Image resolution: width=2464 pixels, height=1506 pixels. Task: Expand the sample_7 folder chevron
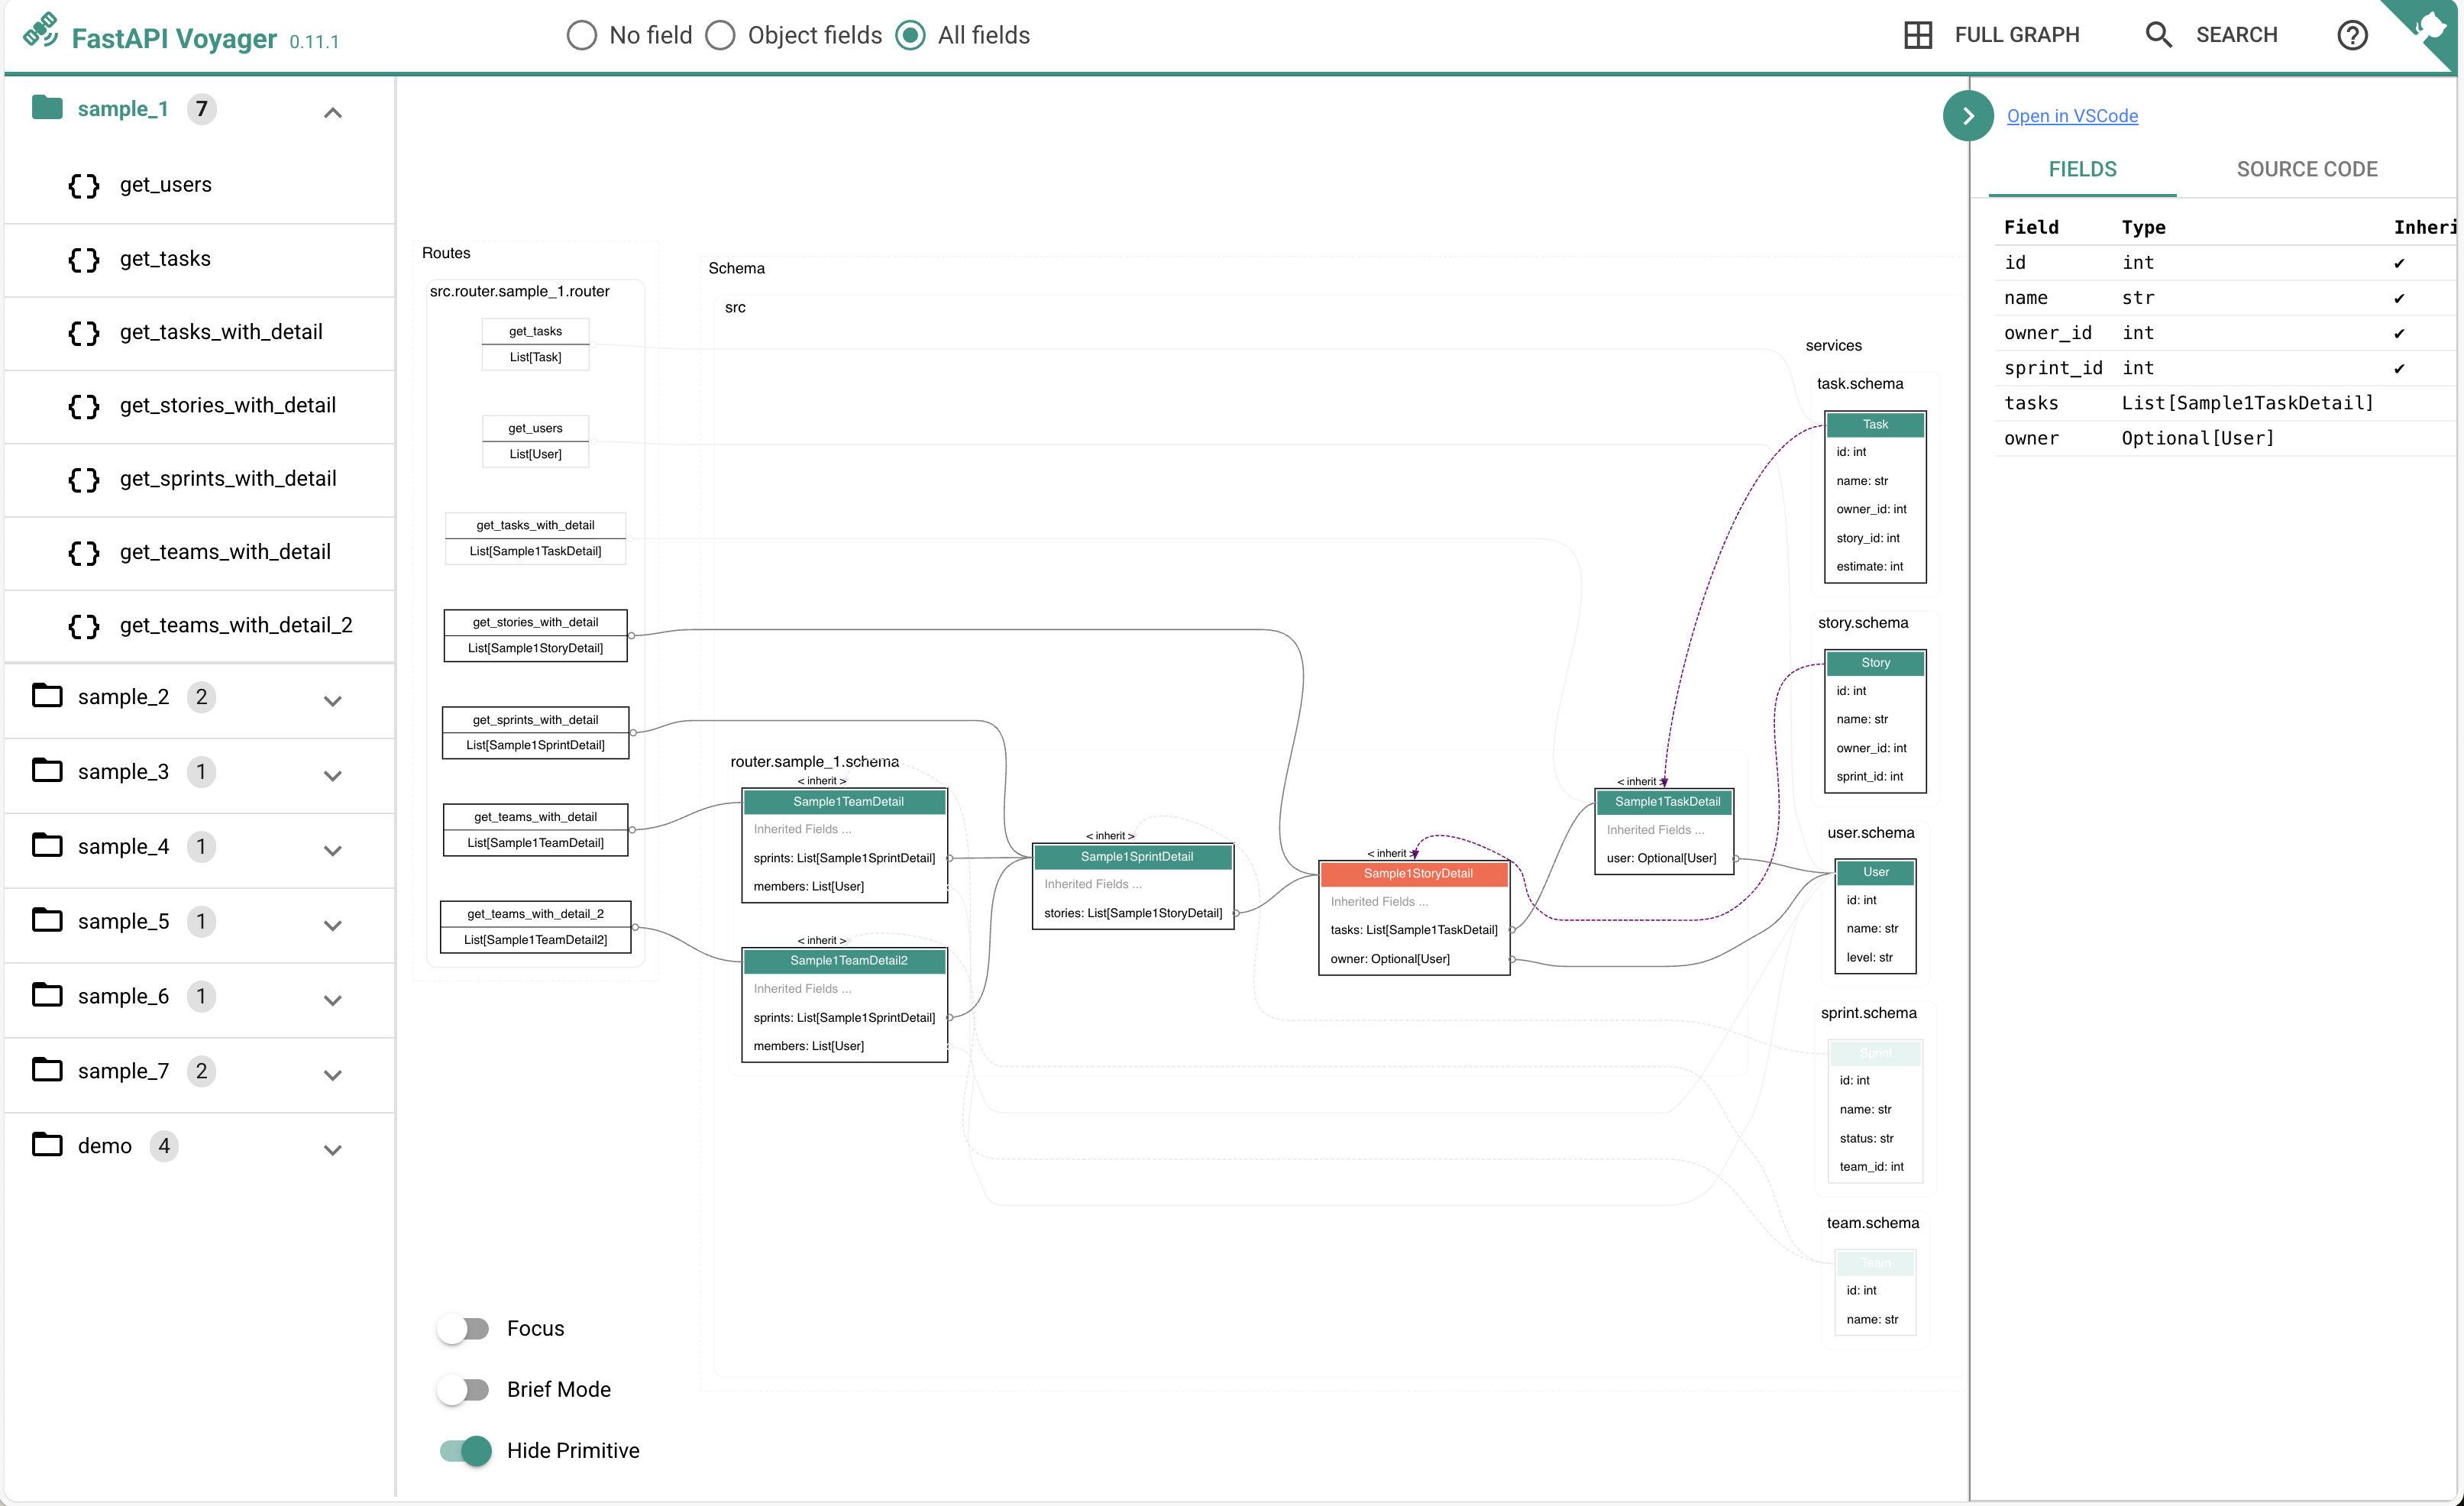333,1074
